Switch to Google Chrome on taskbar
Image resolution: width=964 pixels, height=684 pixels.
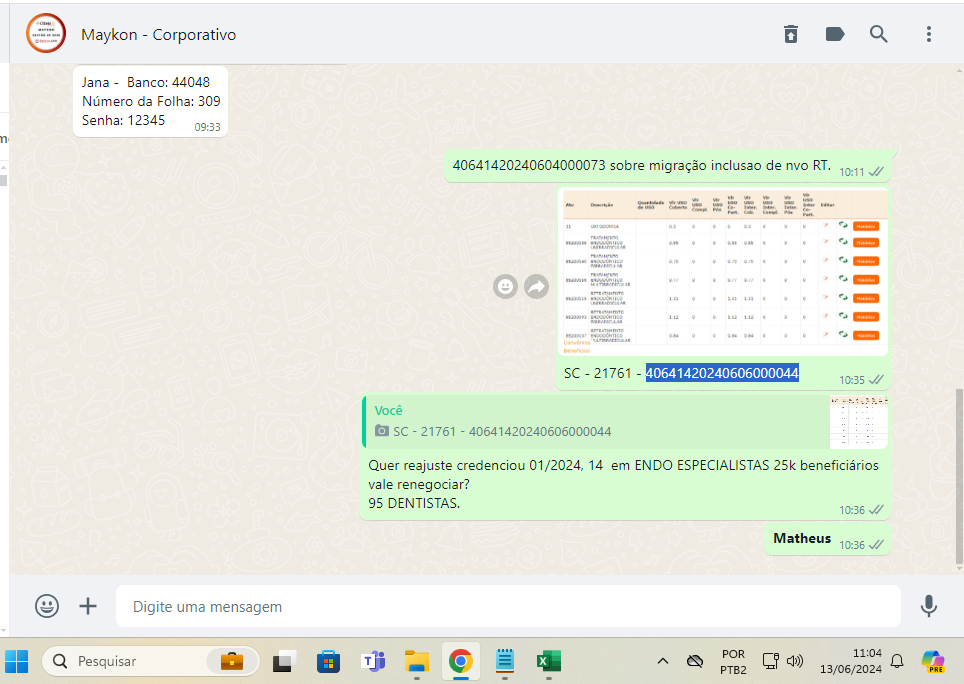[460, 661]
